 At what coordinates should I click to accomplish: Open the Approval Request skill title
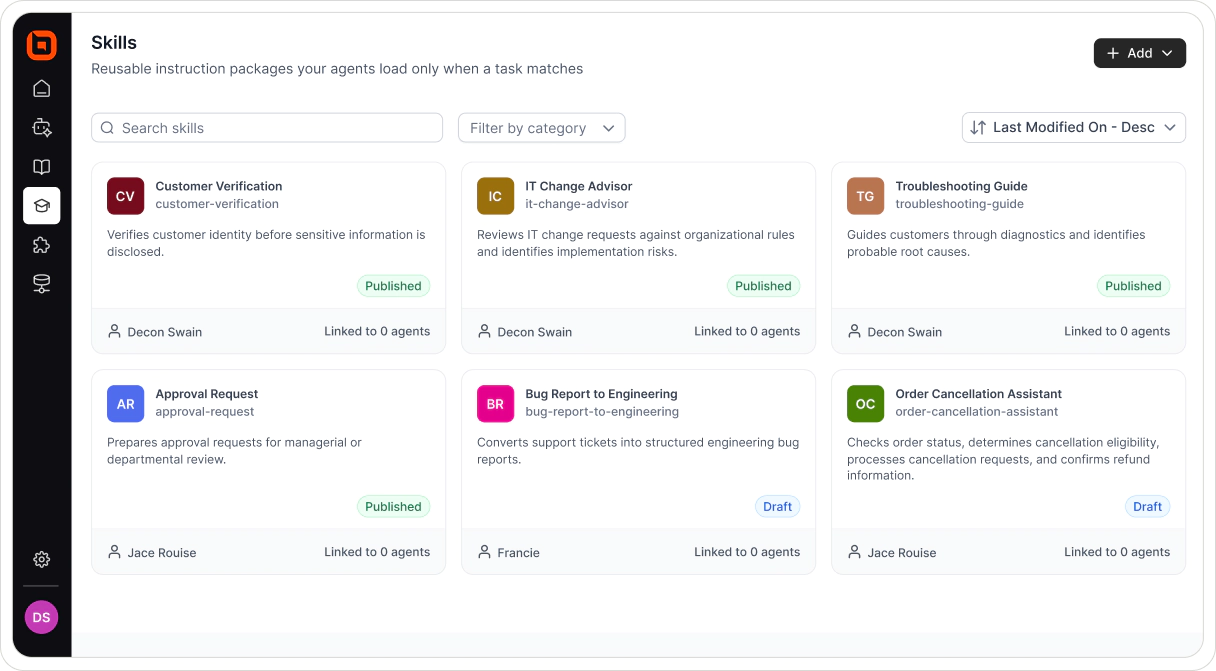click(x=207, y=394)
